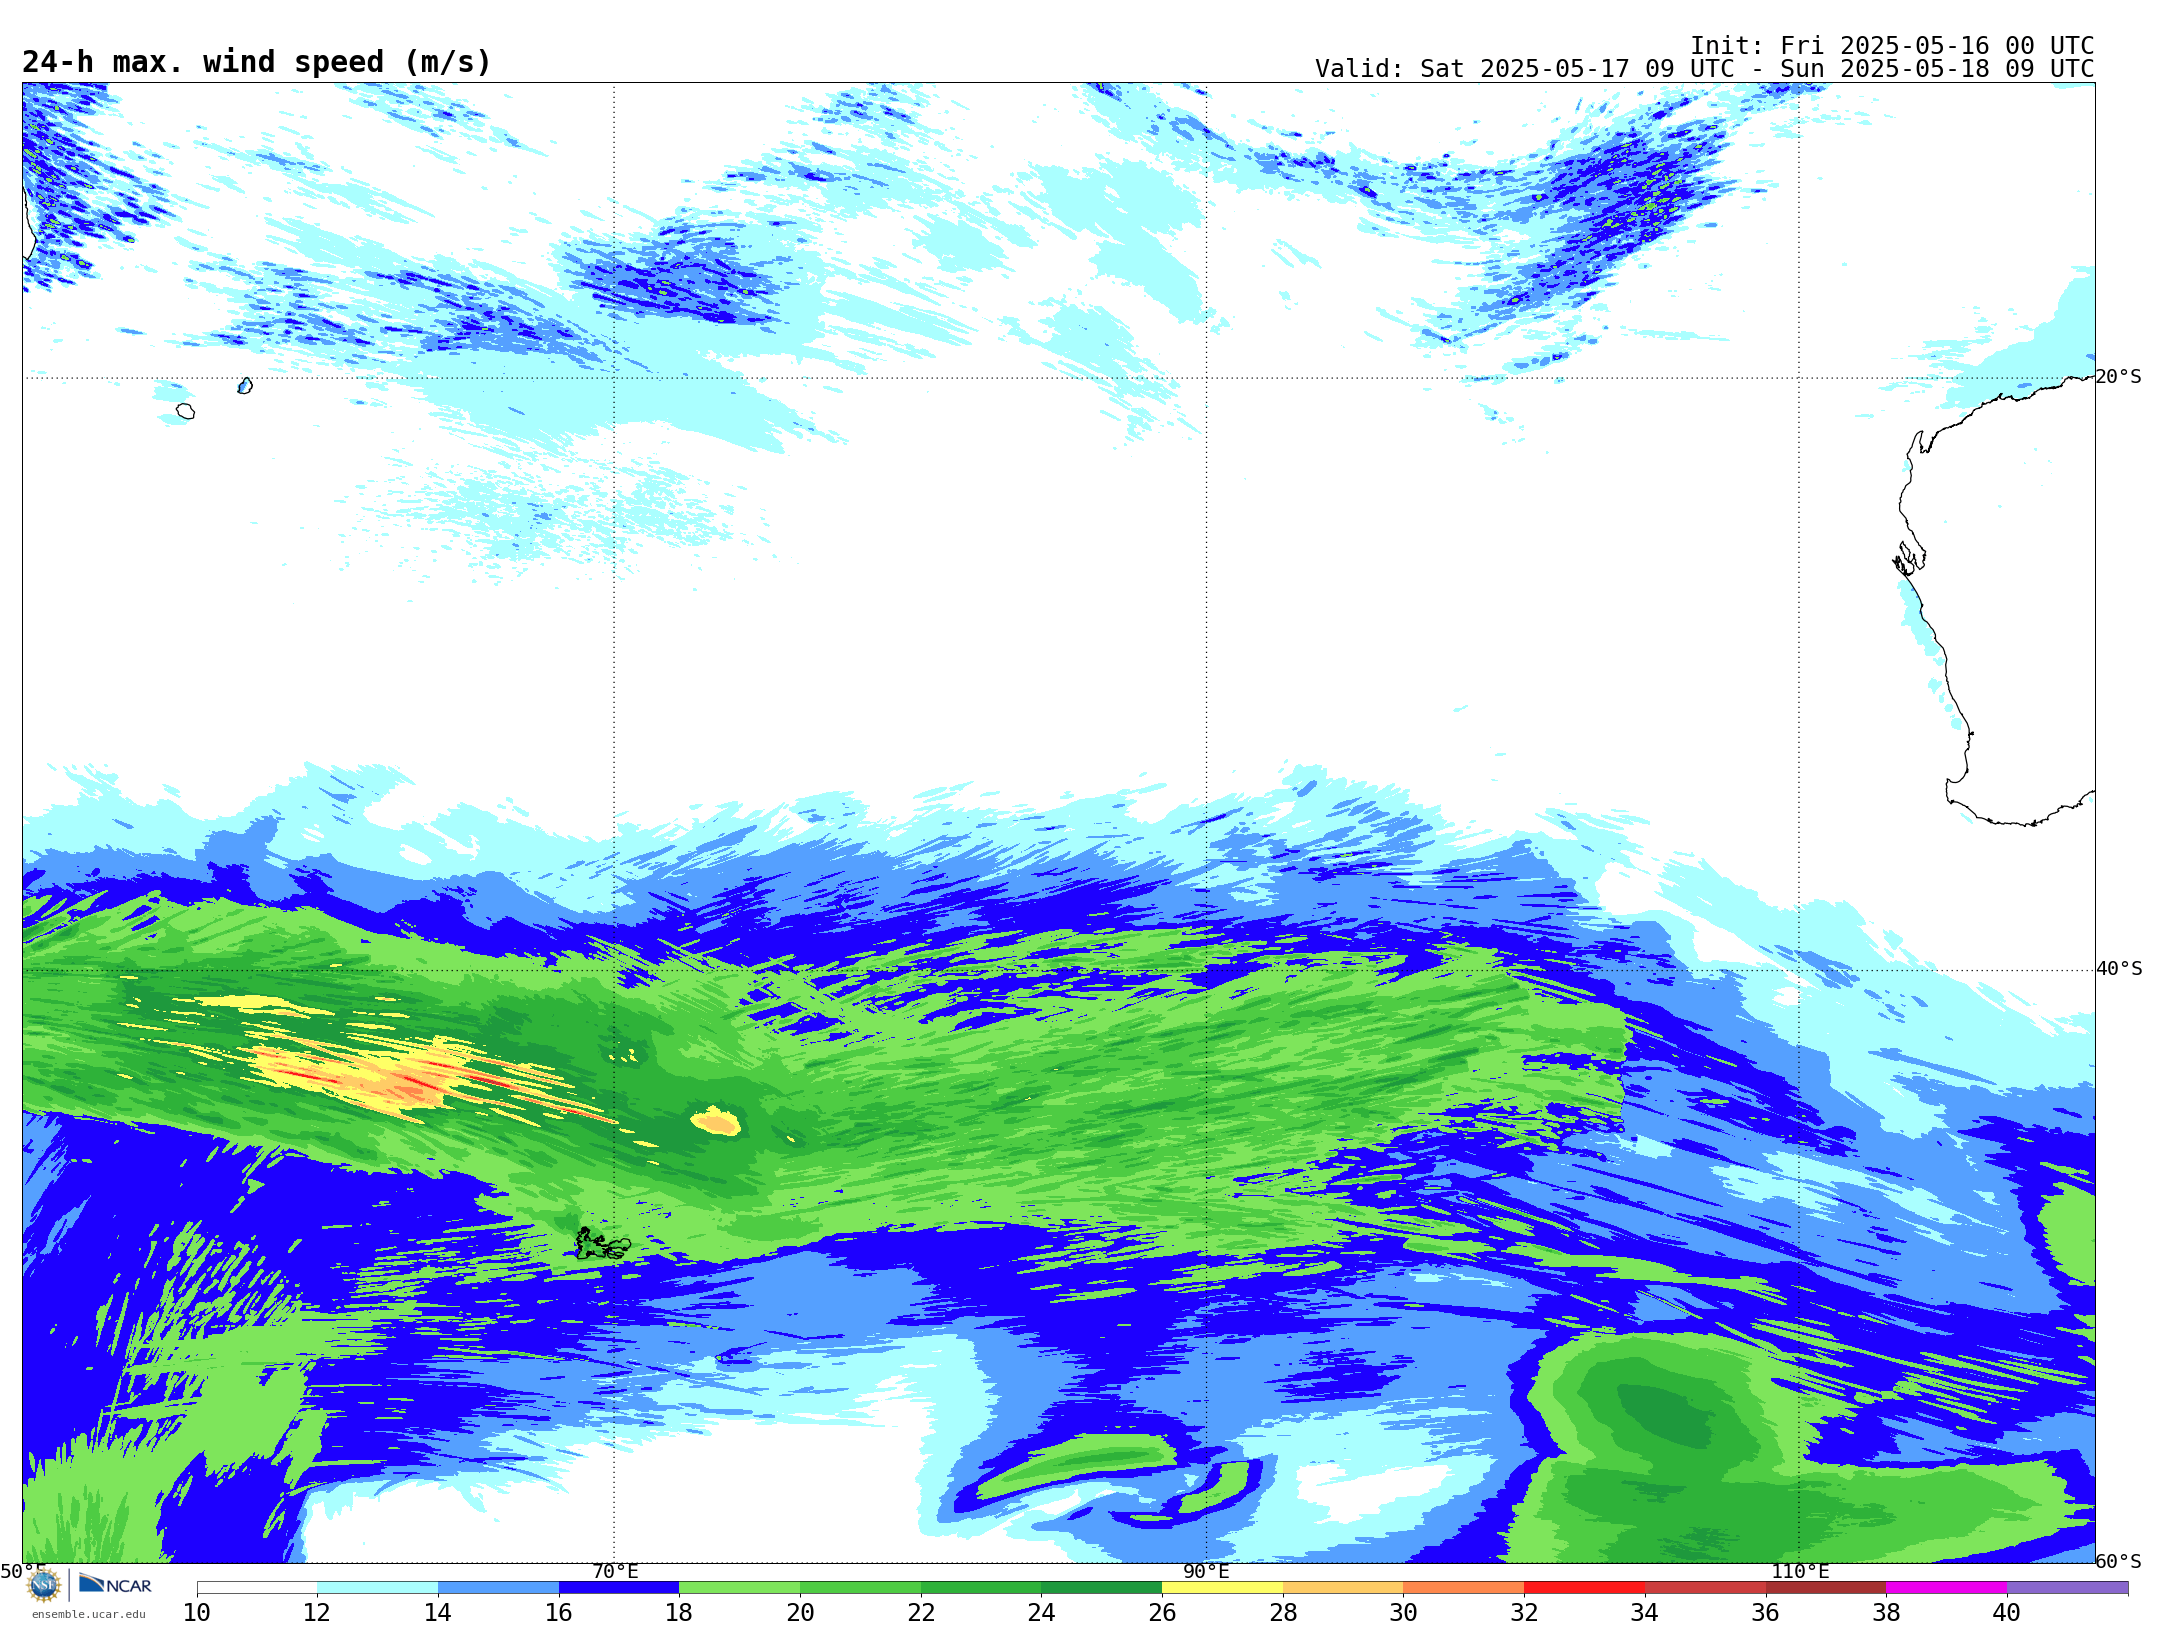
Task: Click the 110°E longitude label
Action: click(1800, 1571)
